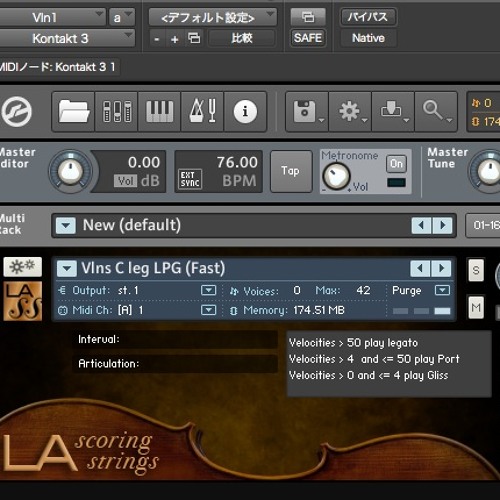
Task: Click the 0.00 dB volume value
Action: 144,162
